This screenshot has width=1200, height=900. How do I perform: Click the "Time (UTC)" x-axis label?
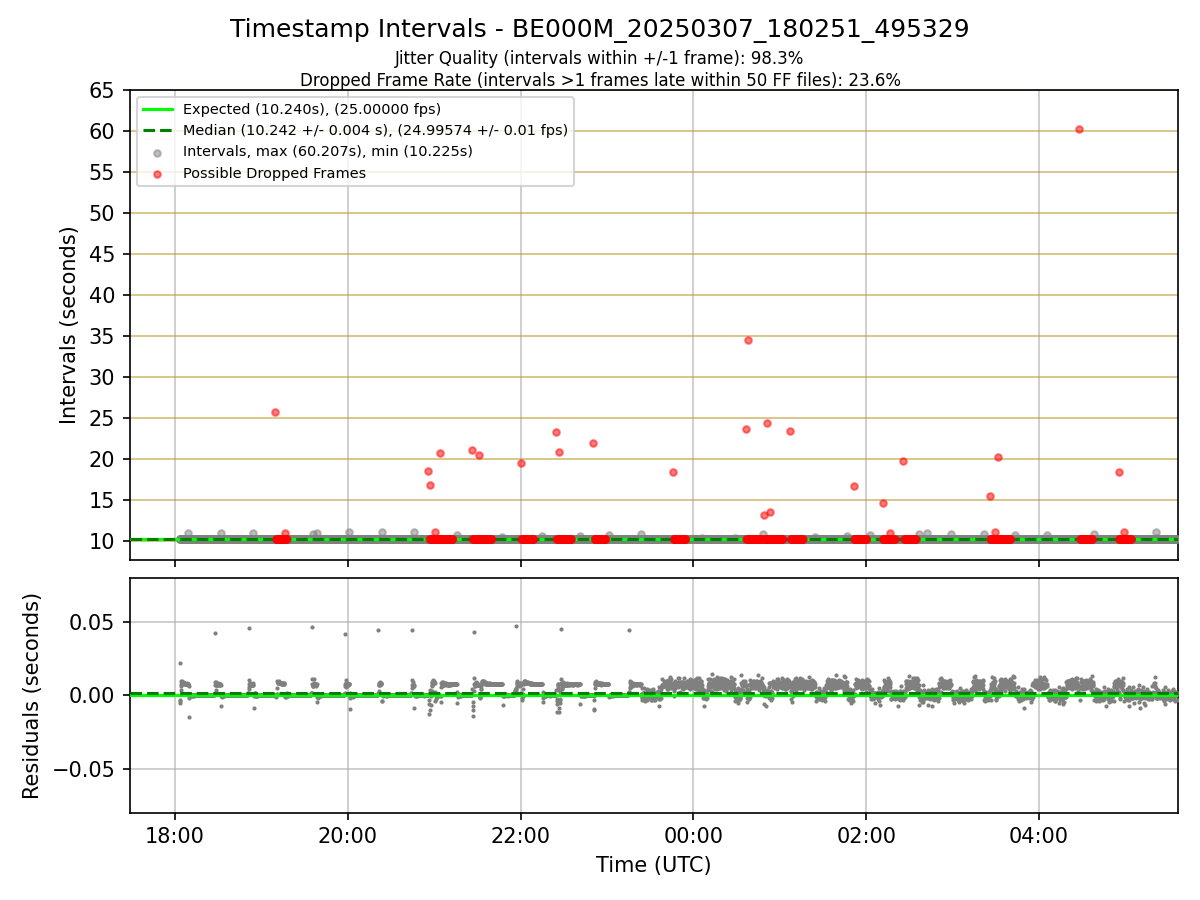653,865
